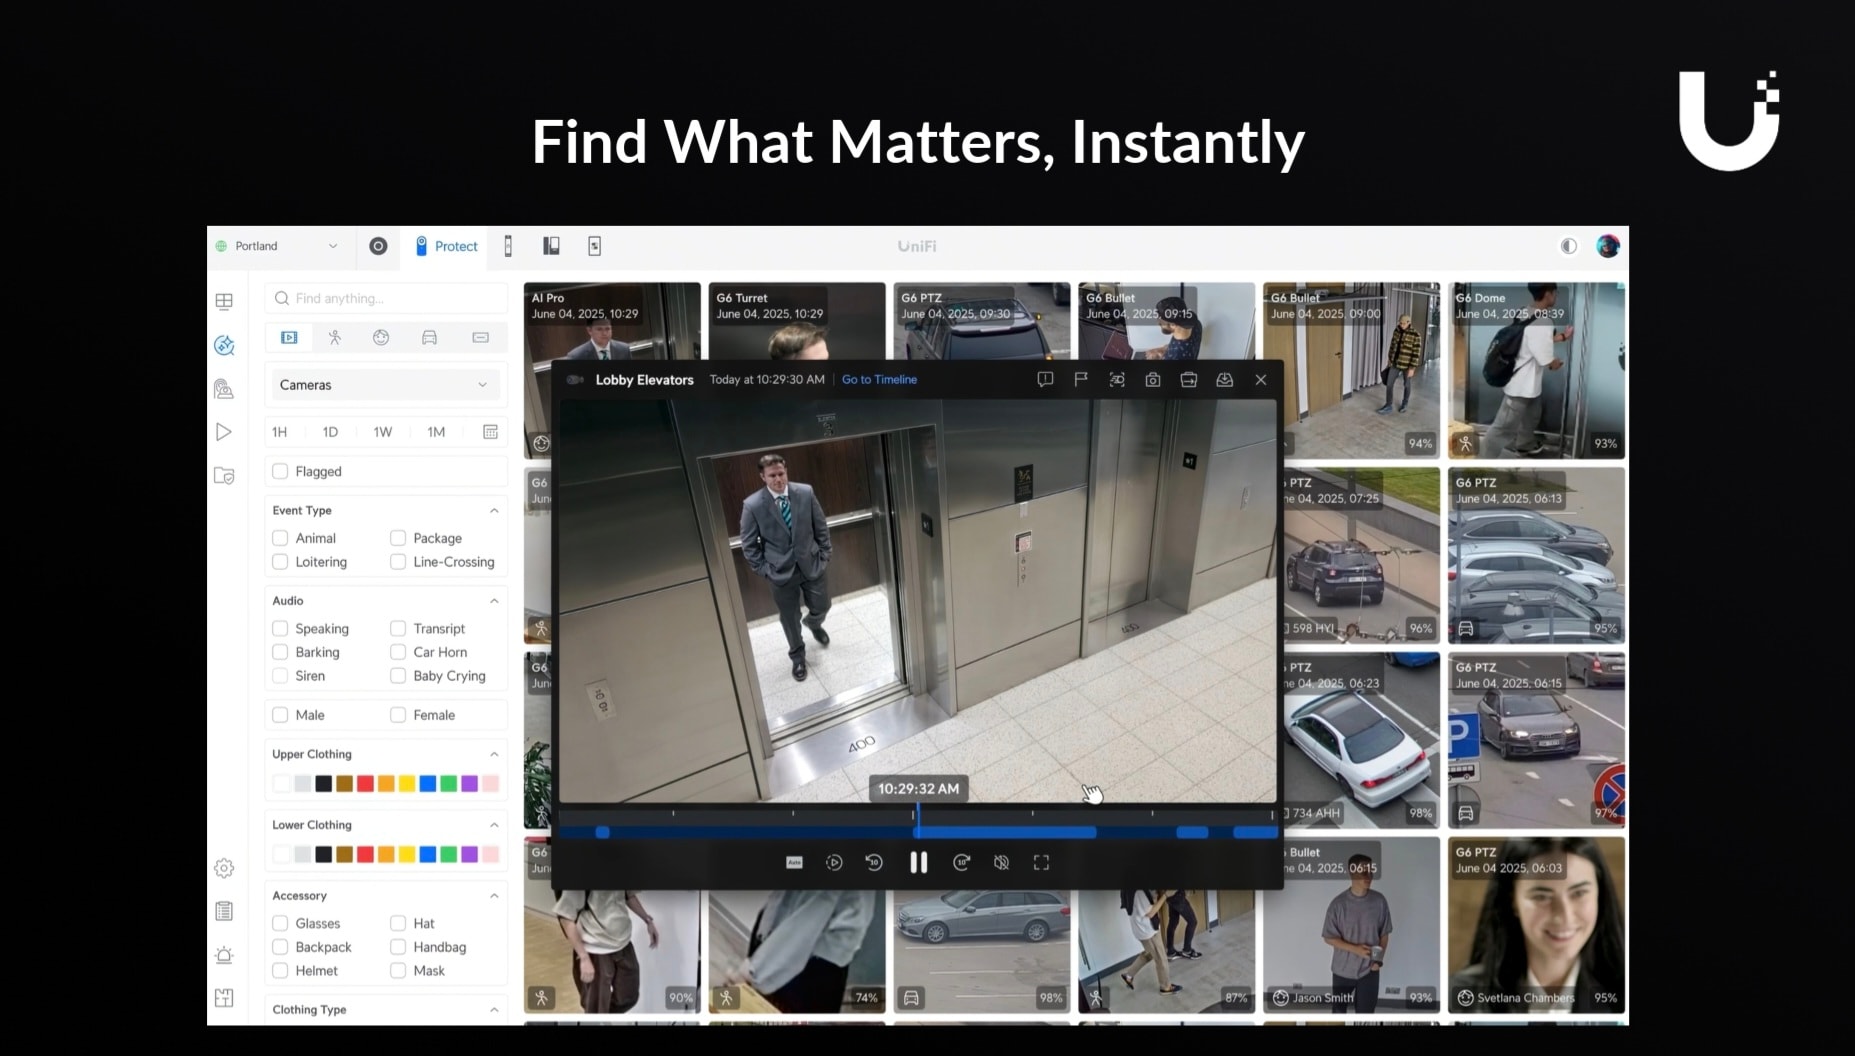Collapse the Event Type section
The width and height of the screenshot is (1855, 1056).
point(494,511)
